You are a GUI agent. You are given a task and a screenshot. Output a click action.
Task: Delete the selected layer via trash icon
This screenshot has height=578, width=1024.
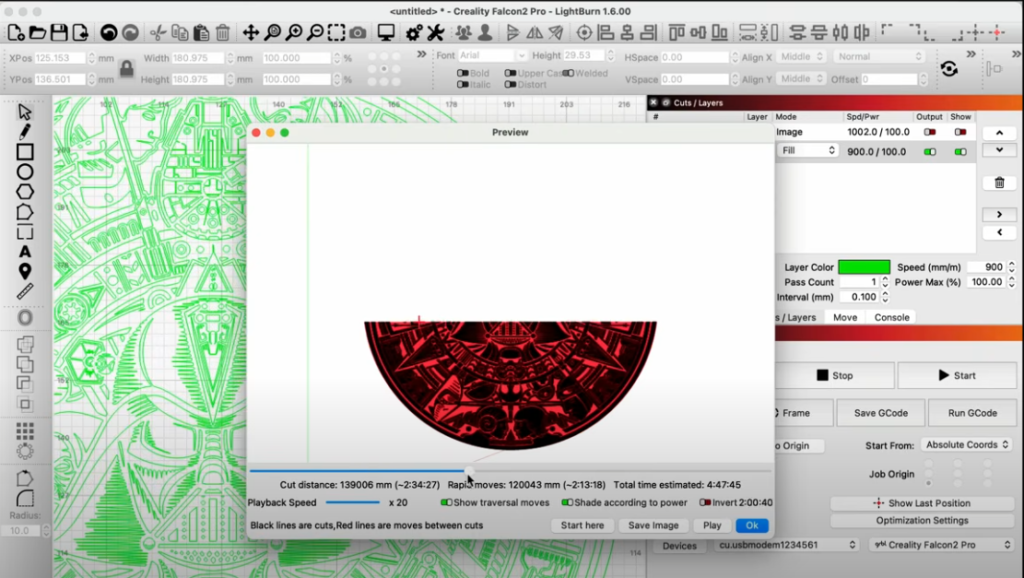pos(998,182)
